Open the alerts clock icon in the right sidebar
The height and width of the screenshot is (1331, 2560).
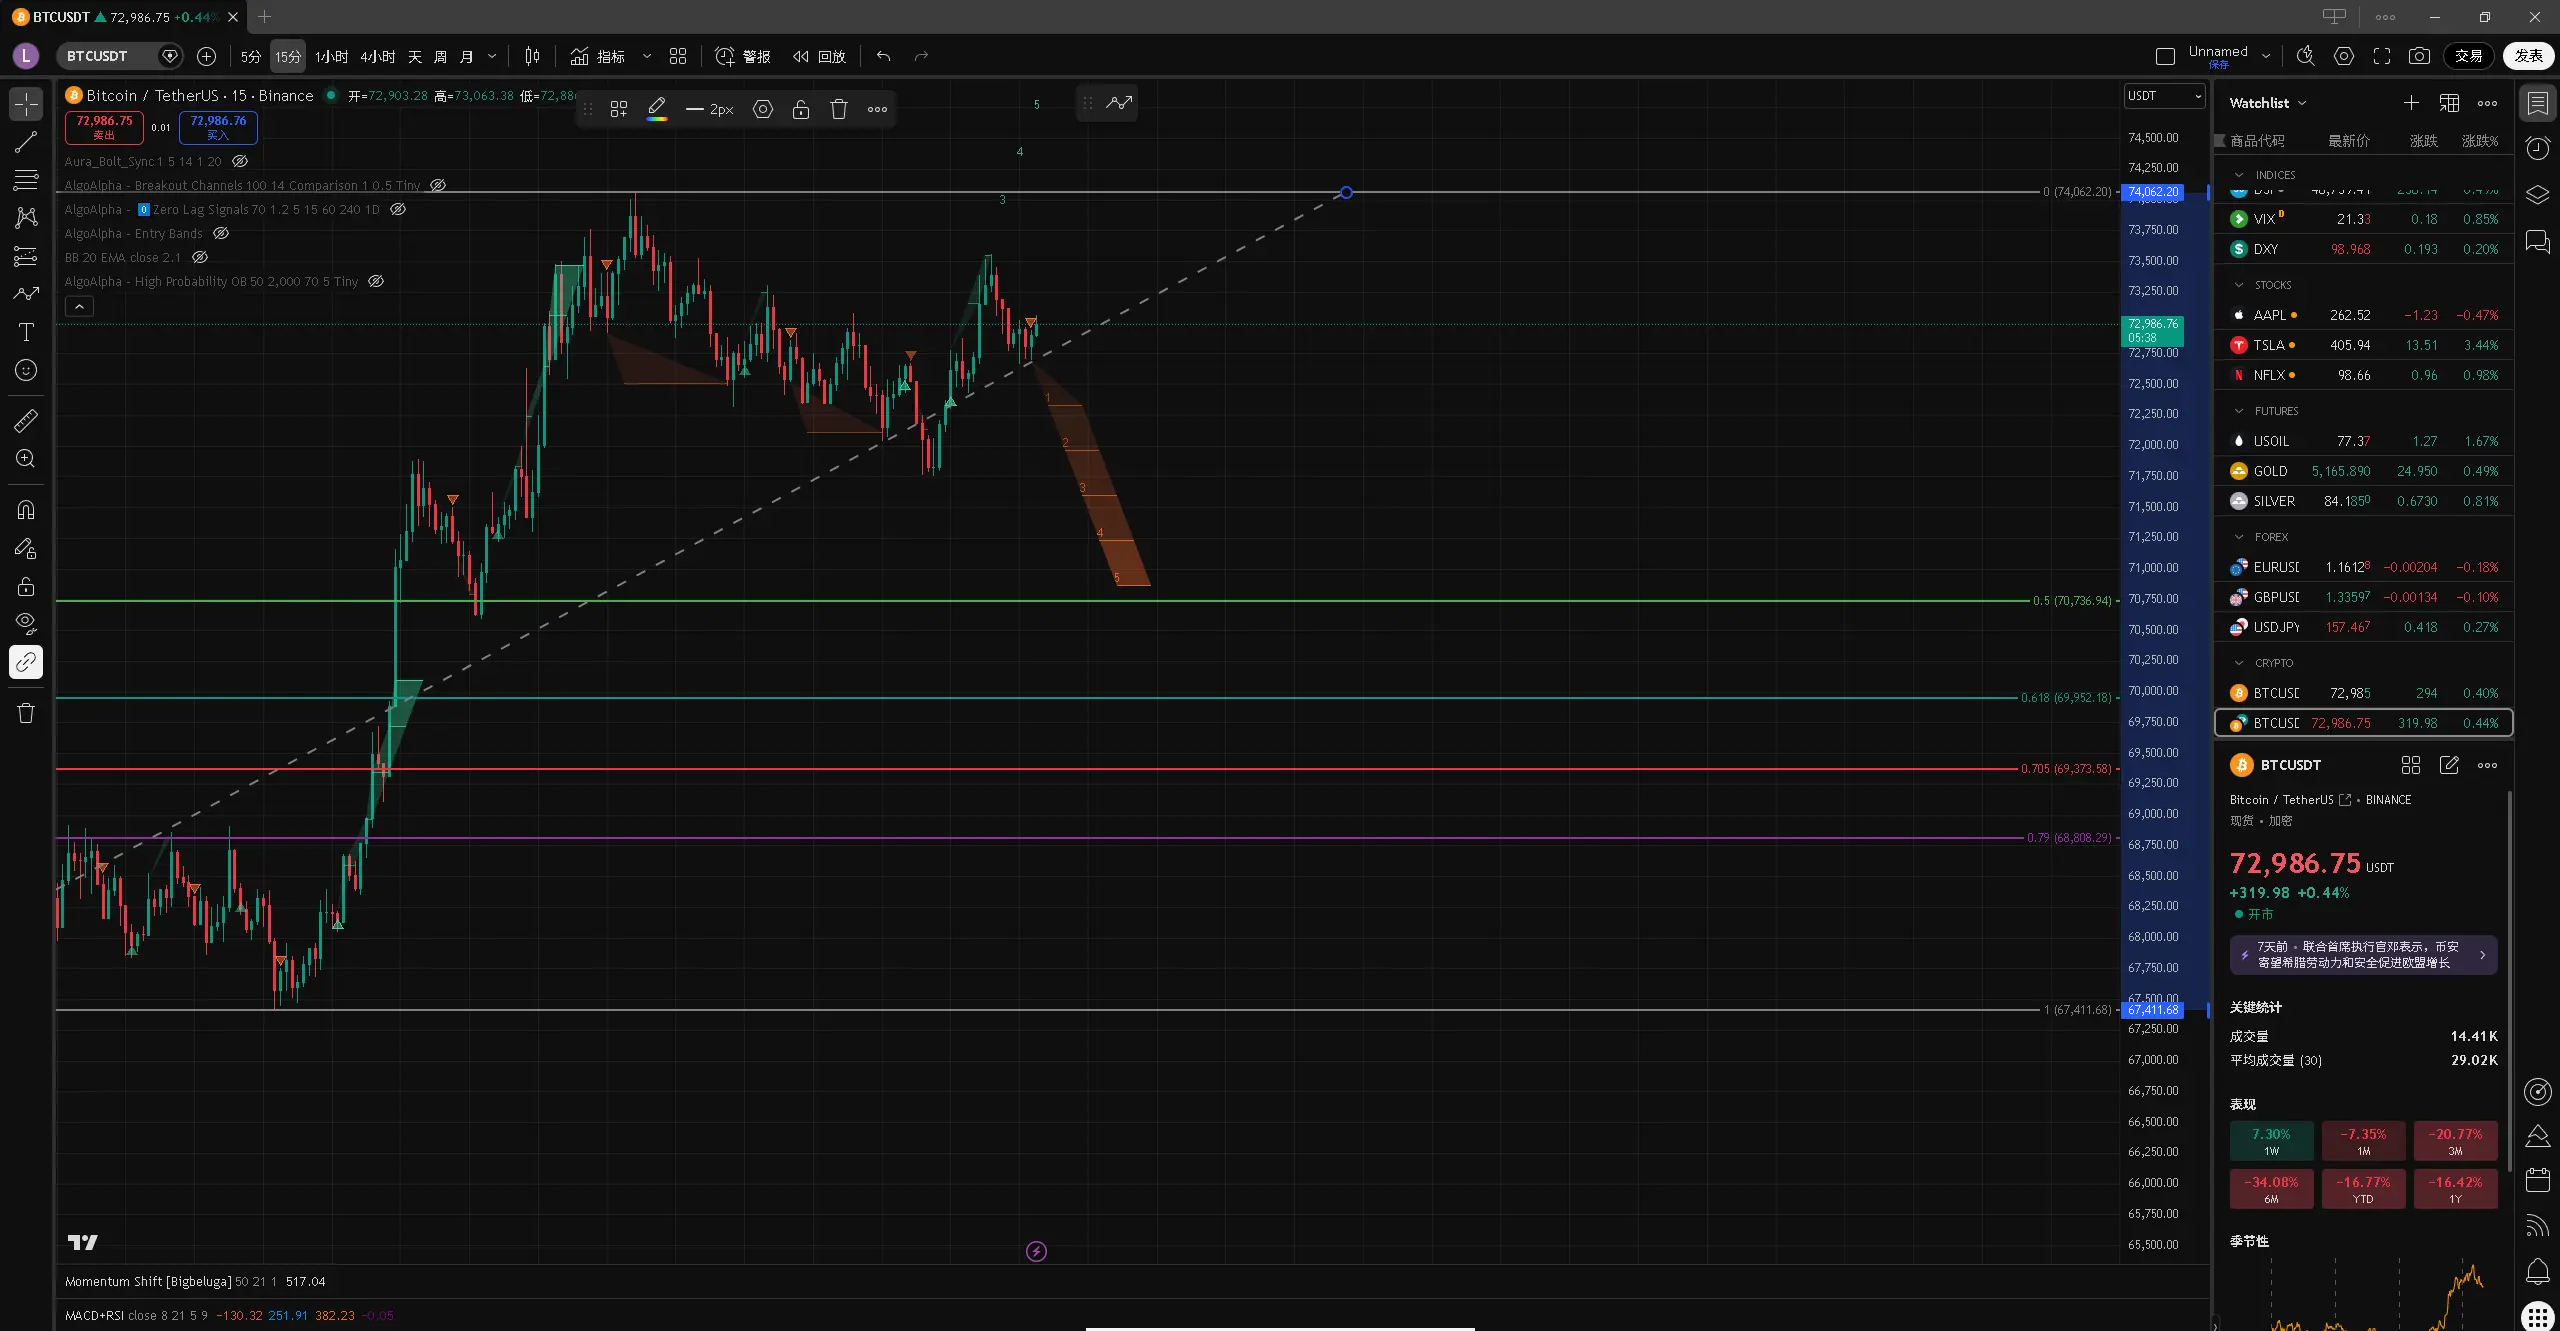(2538, 149)
